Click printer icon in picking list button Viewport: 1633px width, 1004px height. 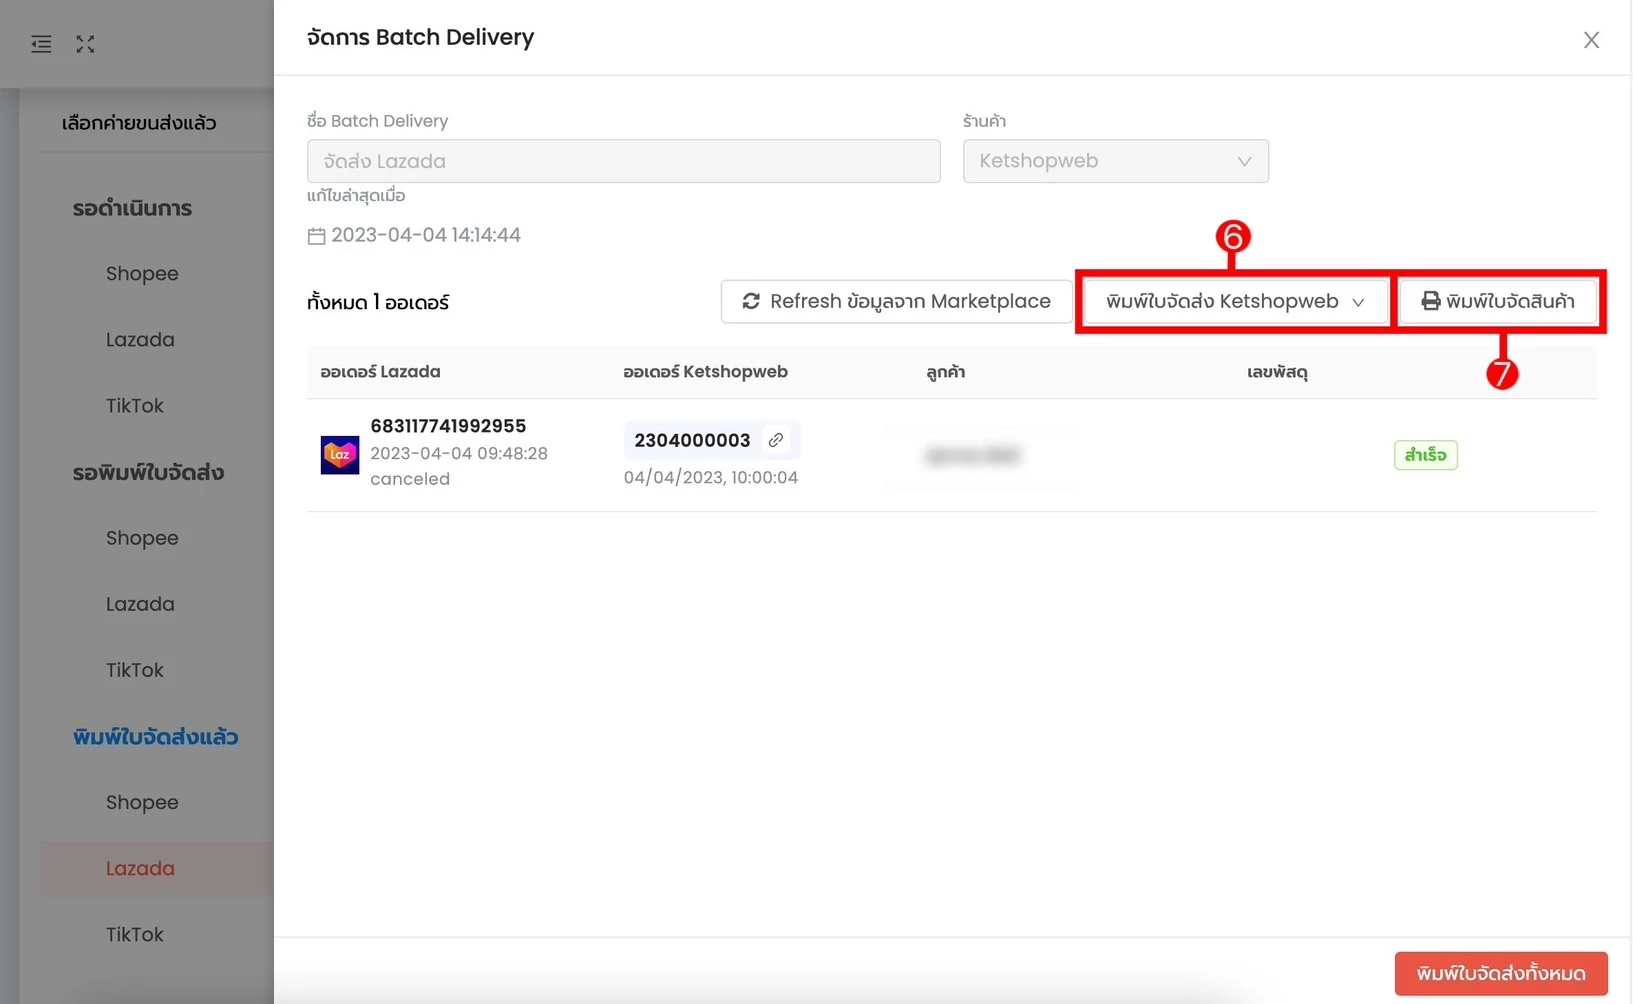[1431, 301]
